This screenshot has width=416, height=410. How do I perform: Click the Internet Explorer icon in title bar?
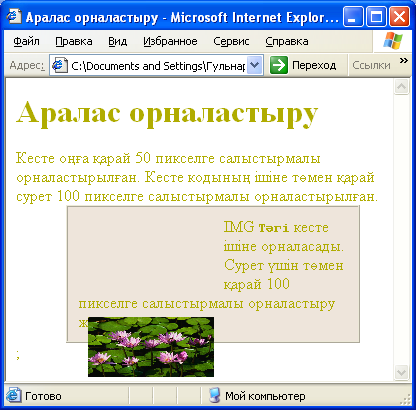[x=14, y=16]
